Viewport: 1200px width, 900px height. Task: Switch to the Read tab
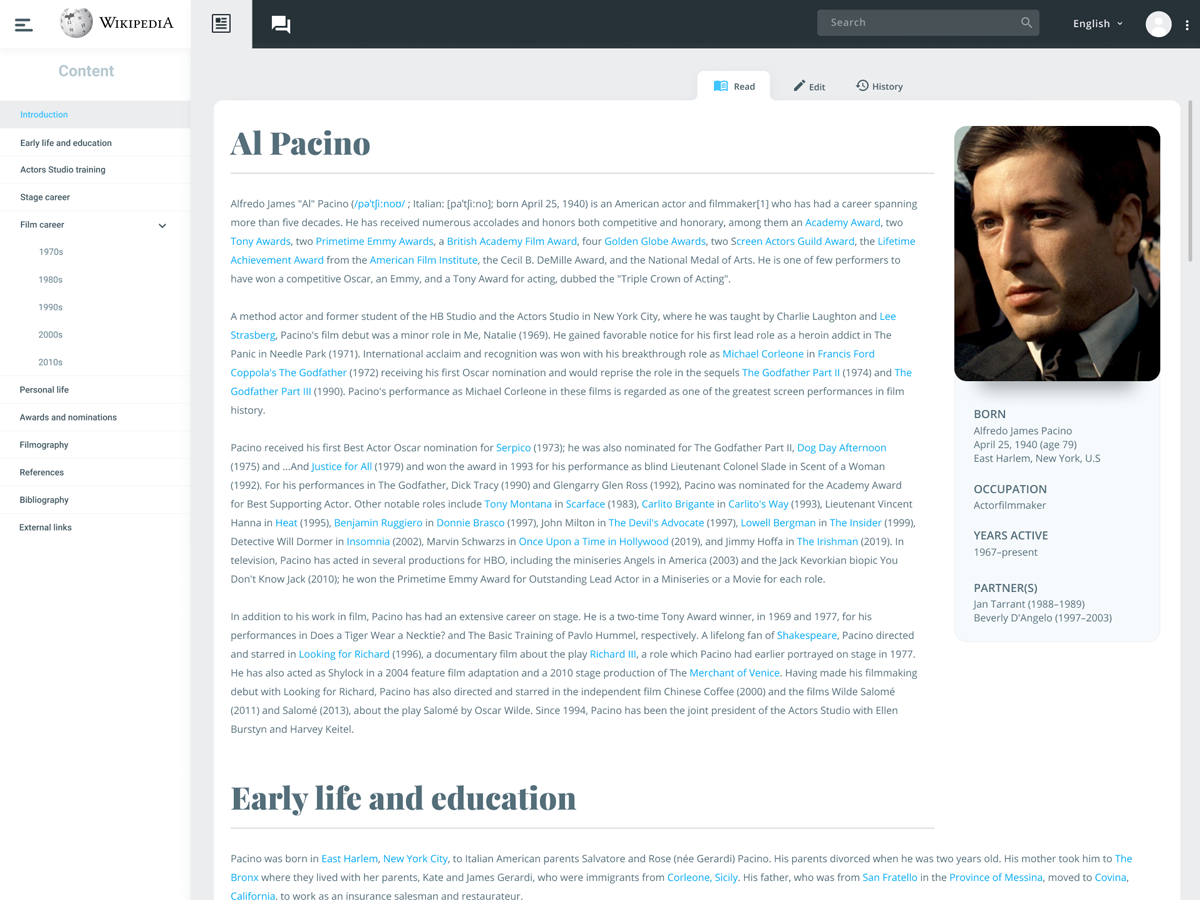[734, 85]
